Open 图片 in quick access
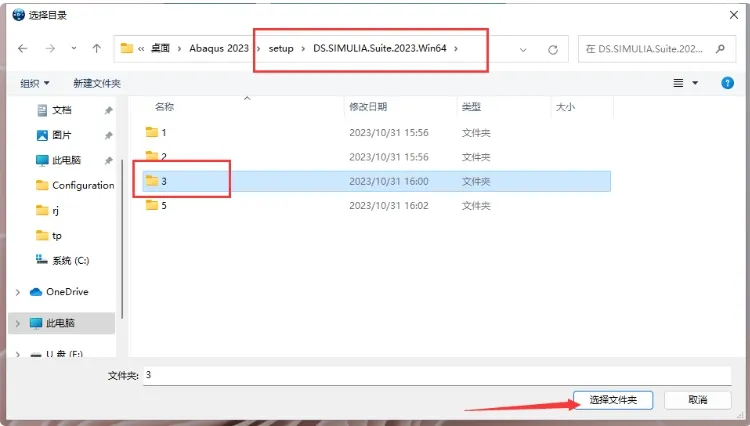The width and height of the screenshot is (750, 426). (x=61, y=135)
